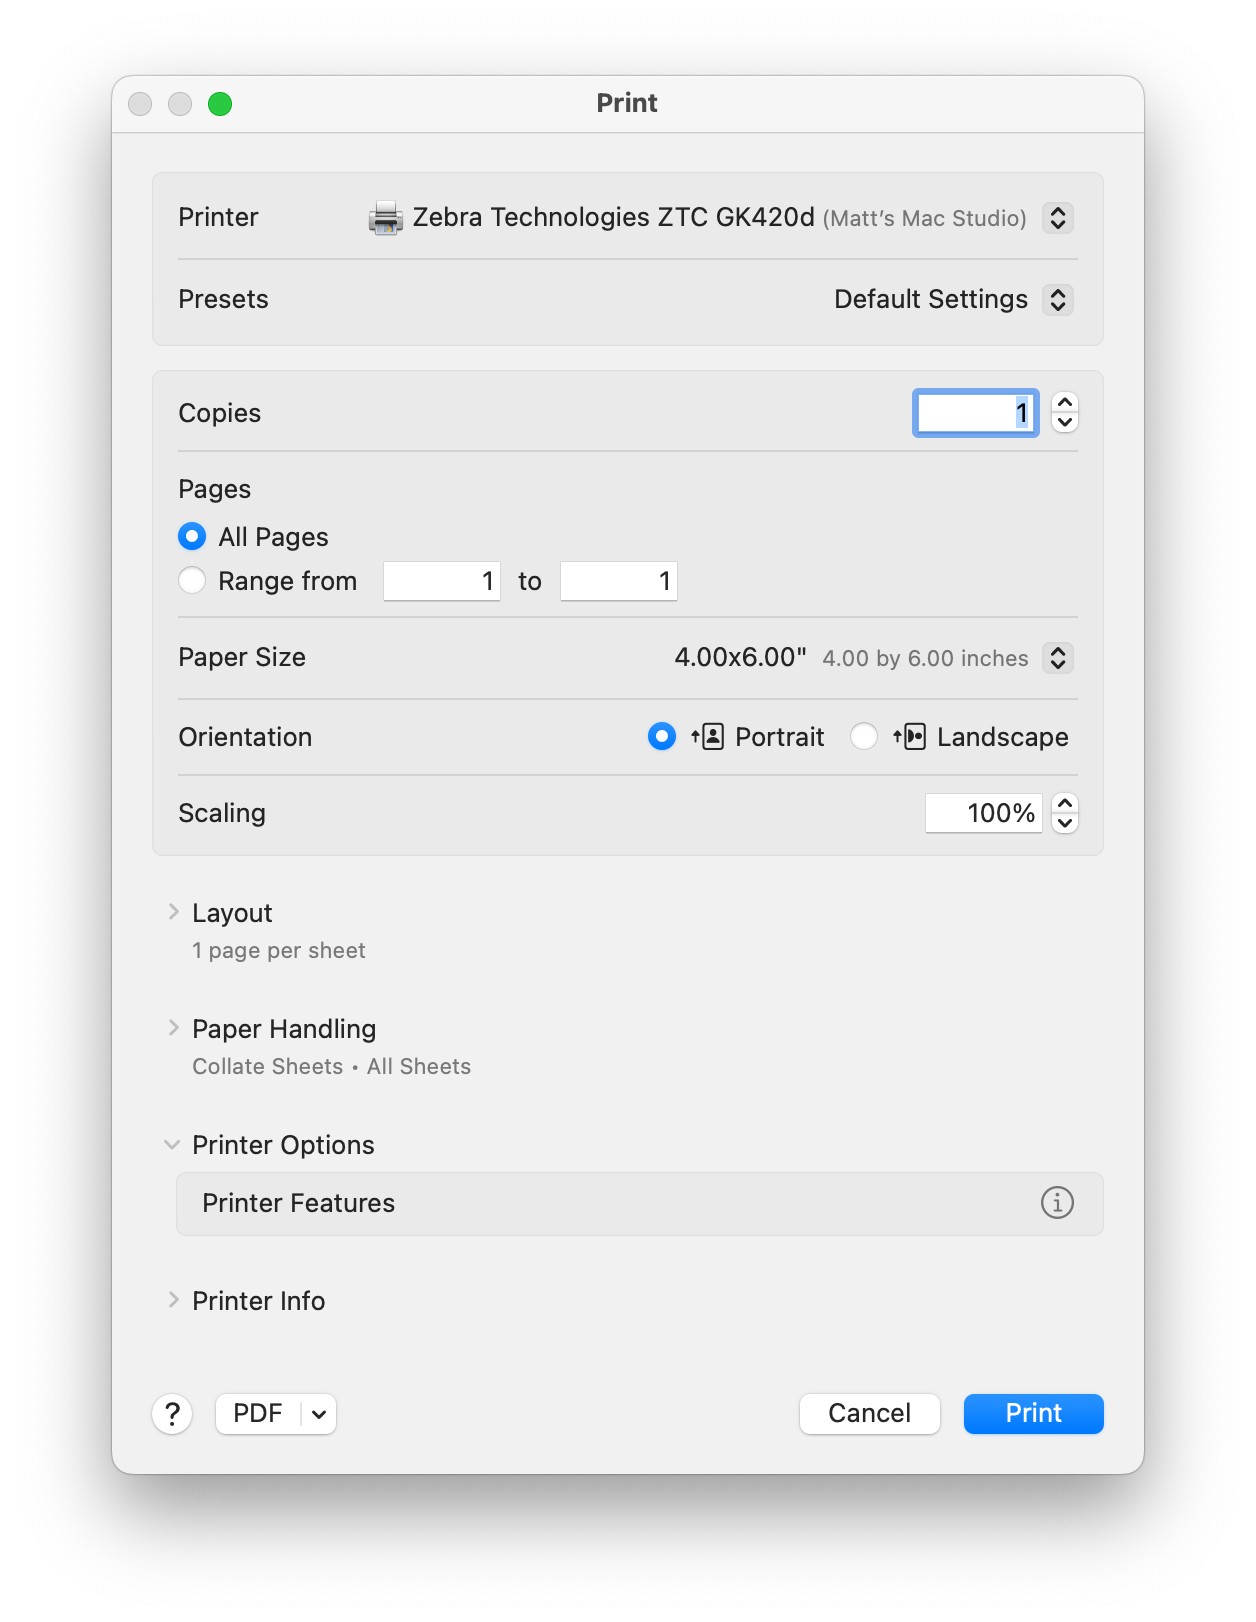Viewport: 1256px width, 1622px height.
Task: Click the Printer Features info icon
Action: (x=1057, y=1202)
